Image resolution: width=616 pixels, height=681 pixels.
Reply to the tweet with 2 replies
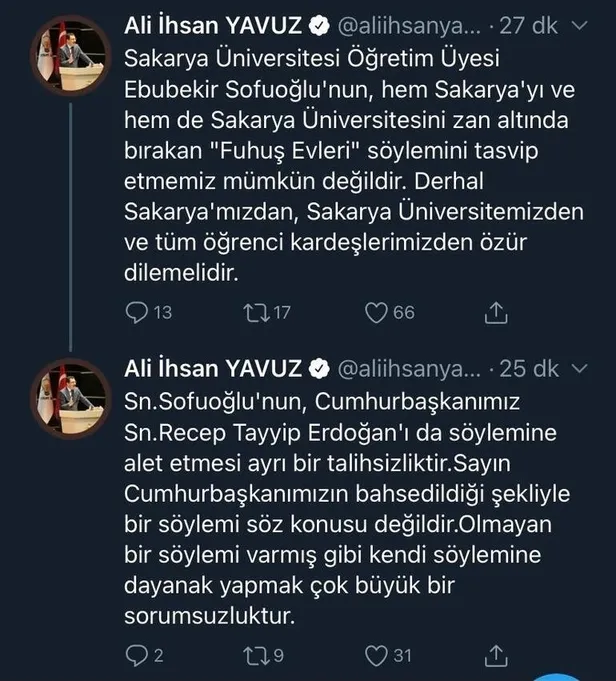tap(137, 656)
